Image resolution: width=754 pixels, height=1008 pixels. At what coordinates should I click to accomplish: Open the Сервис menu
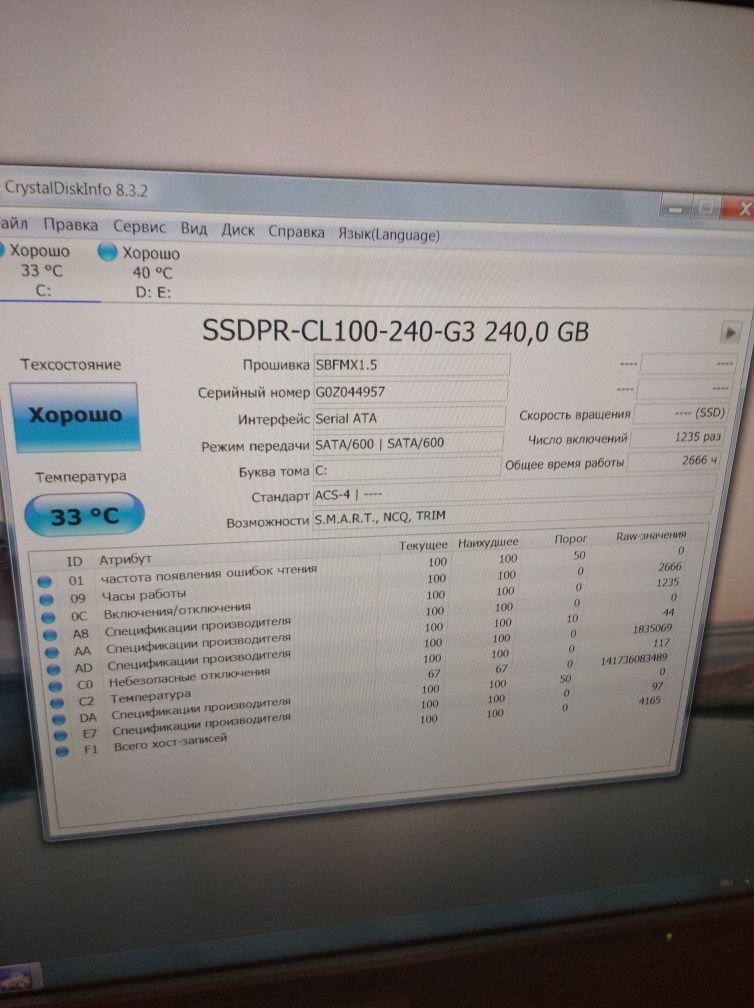[x=139, y=227]
